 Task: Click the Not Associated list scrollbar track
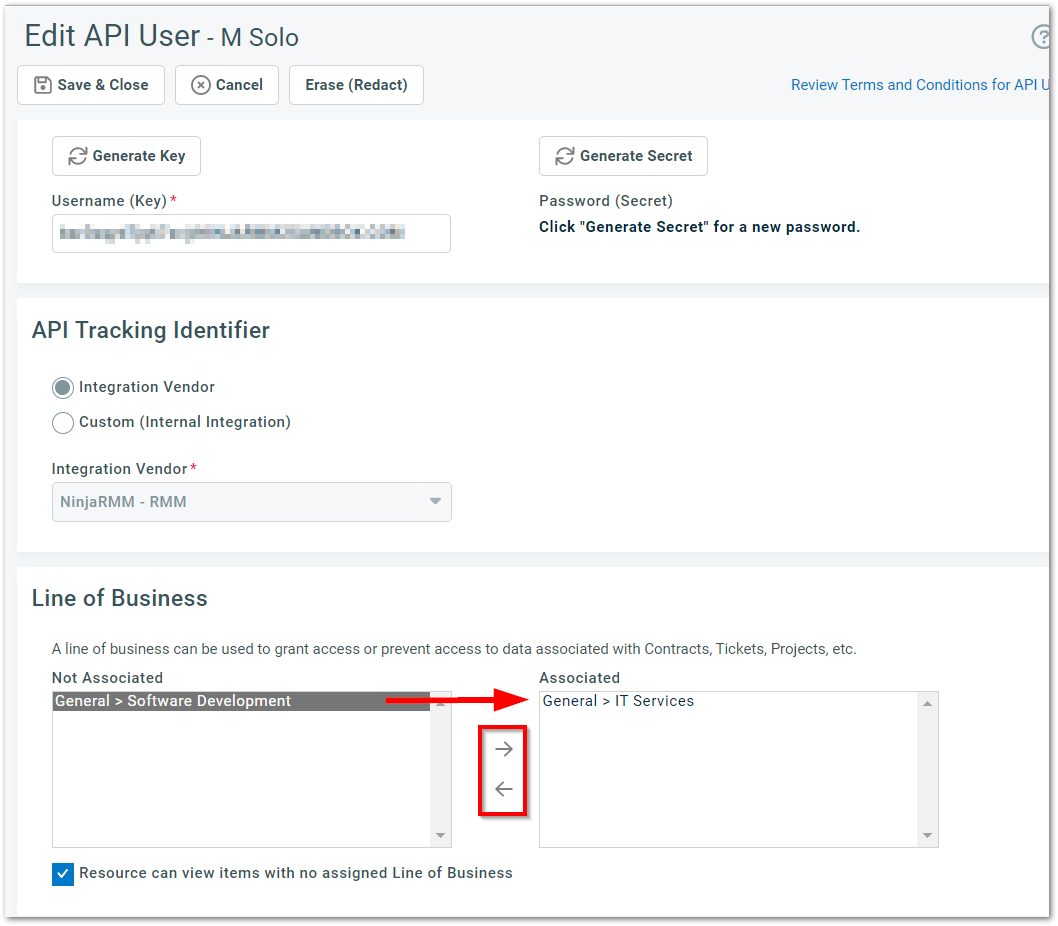pos(440,770)
